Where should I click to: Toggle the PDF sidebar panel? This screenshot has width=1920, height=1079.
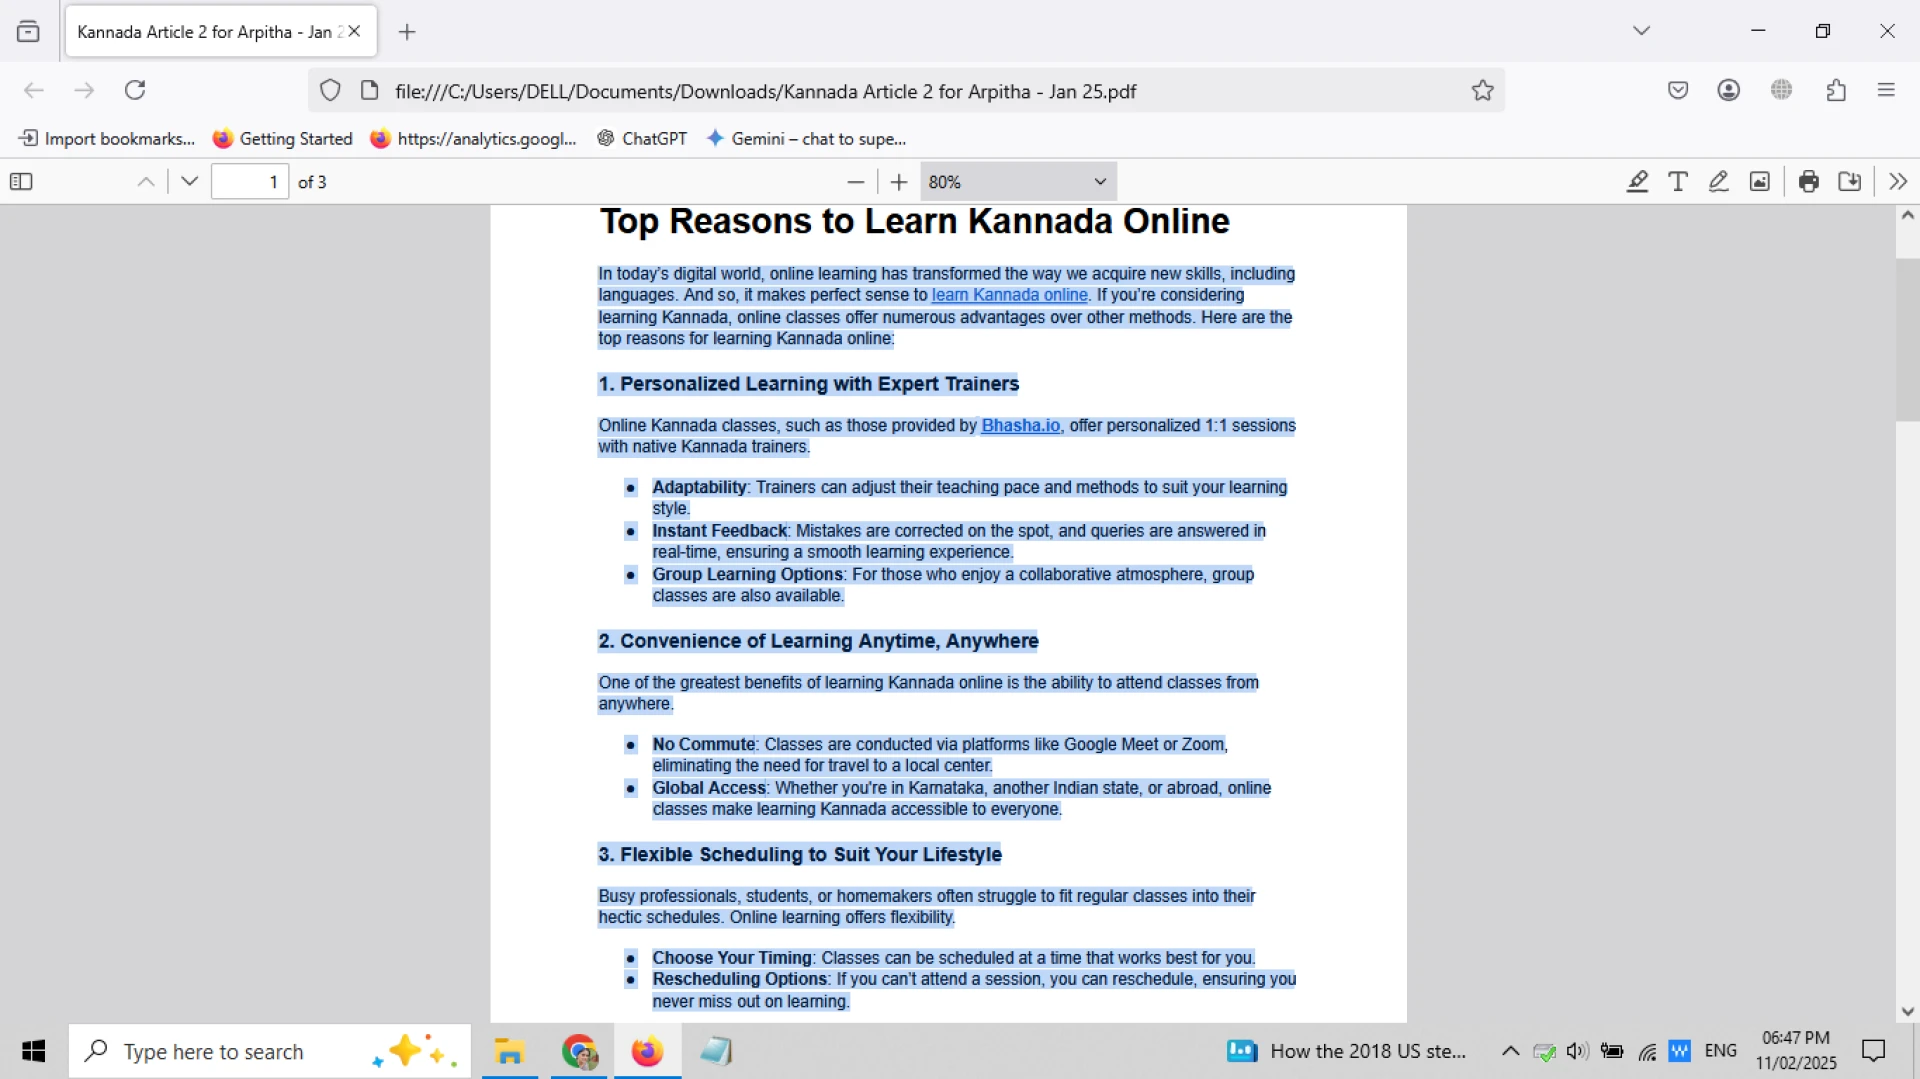tap(20, 181)
